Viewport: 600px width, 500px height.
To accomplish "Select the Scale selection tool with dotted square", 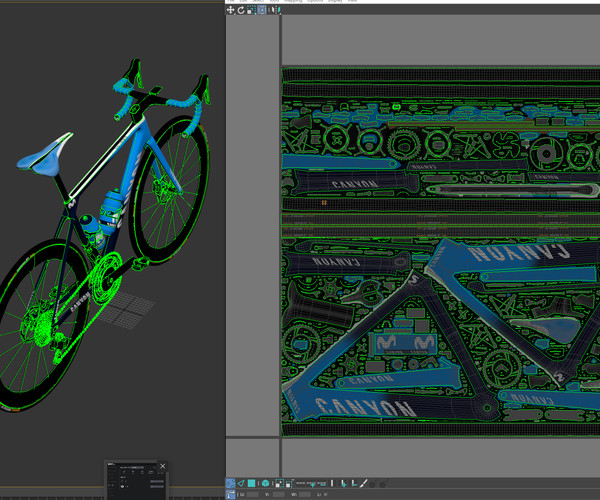I will 251,10.
